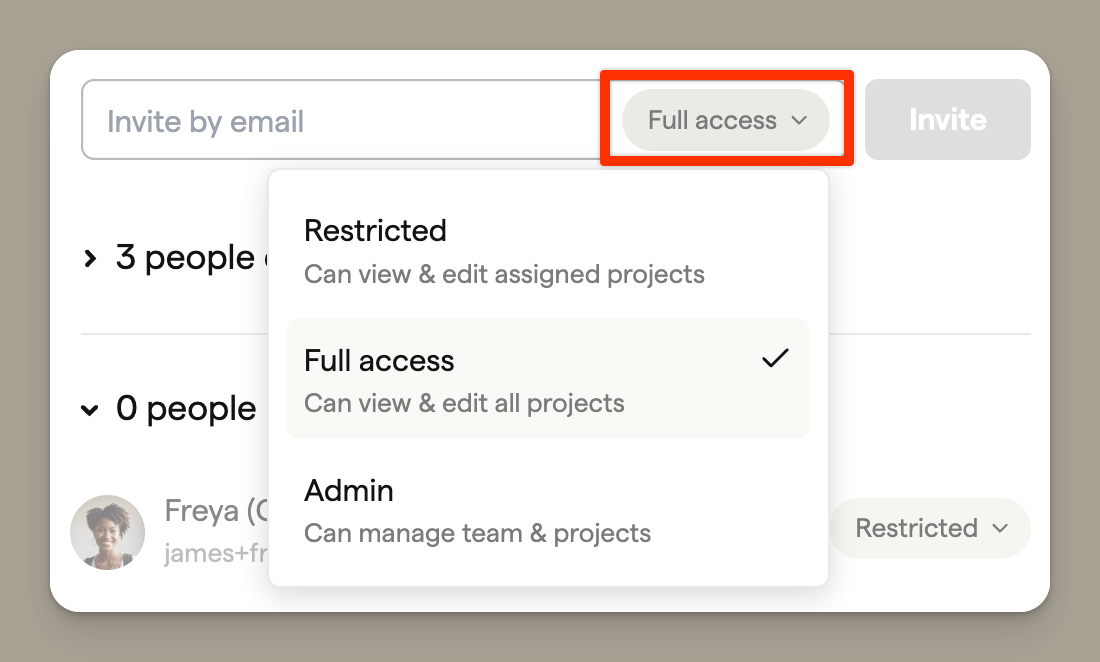Click Freya's name text
Viewport: 1100px width, 662px height.
[216, 511]
